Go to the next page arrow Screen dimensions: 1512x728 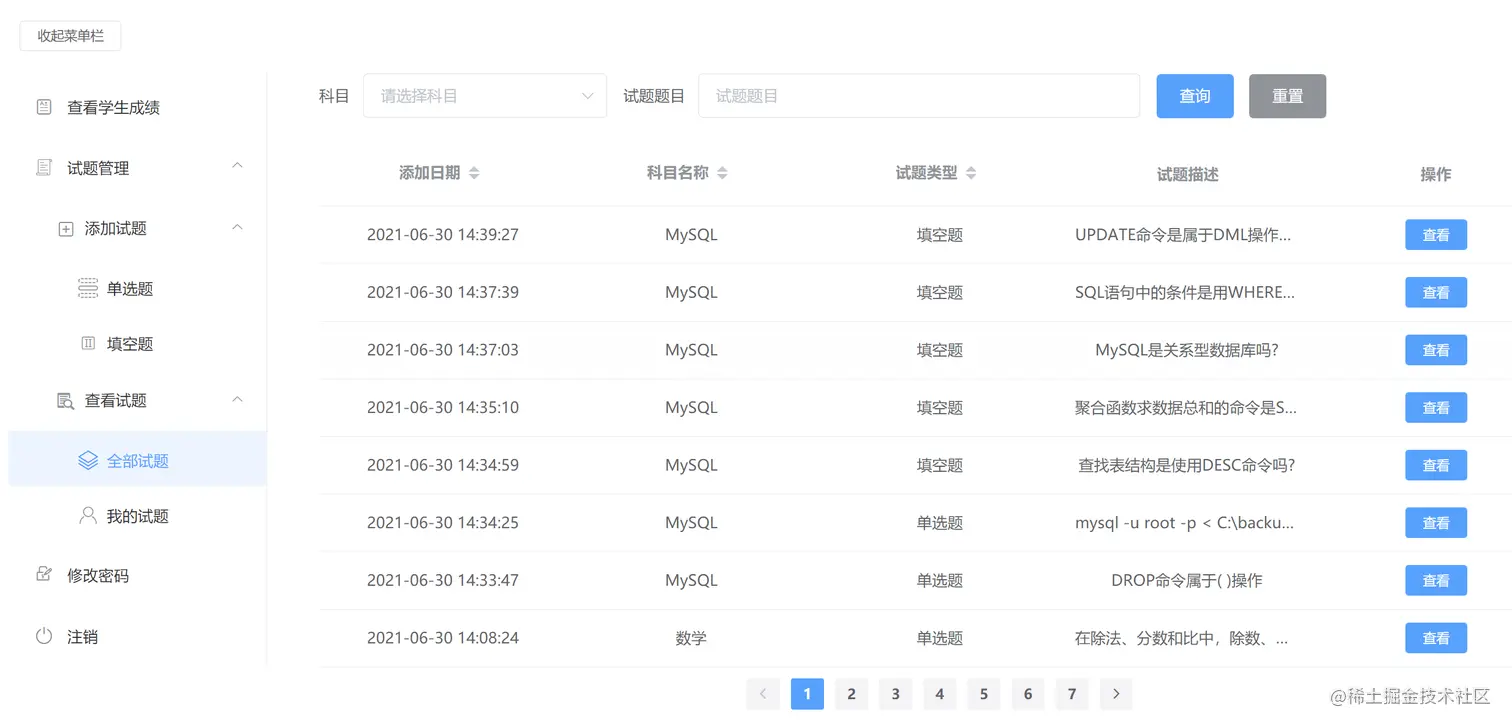1116,694
